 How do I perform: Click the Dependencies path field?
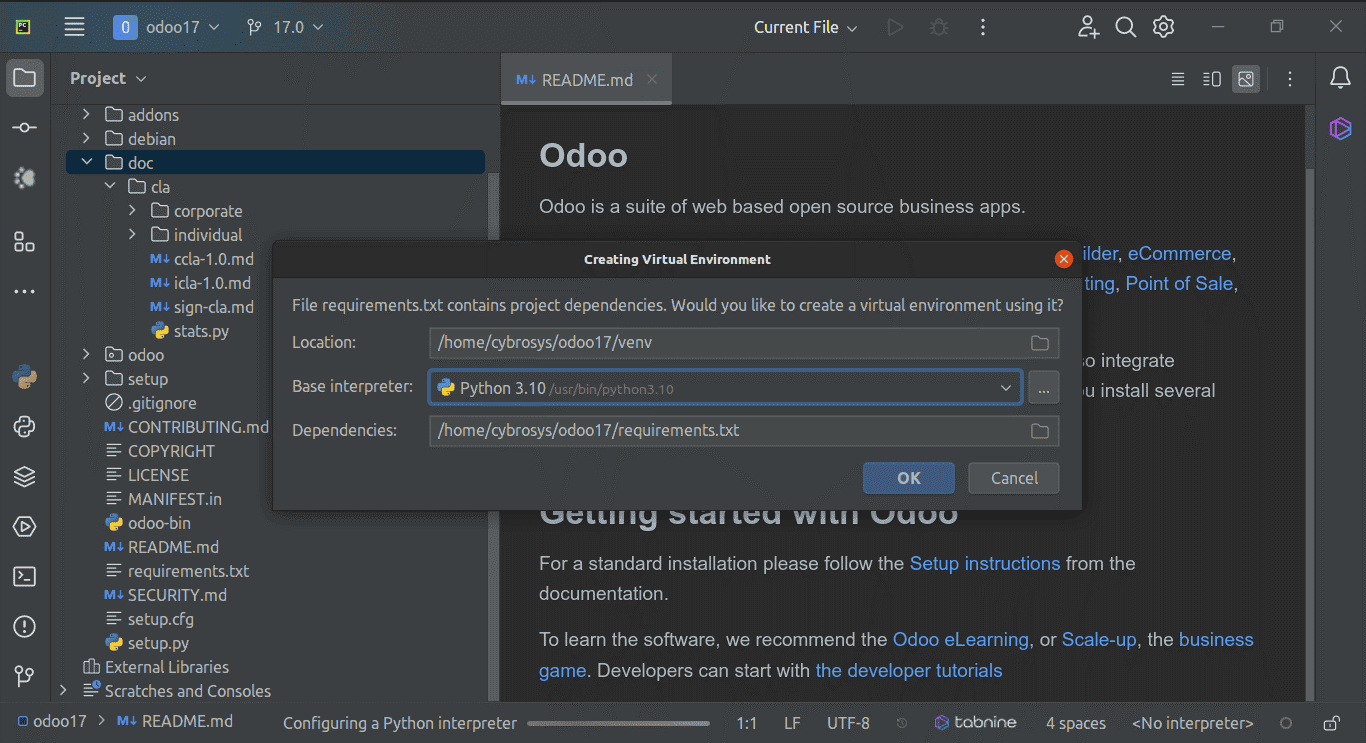point(744,431)
